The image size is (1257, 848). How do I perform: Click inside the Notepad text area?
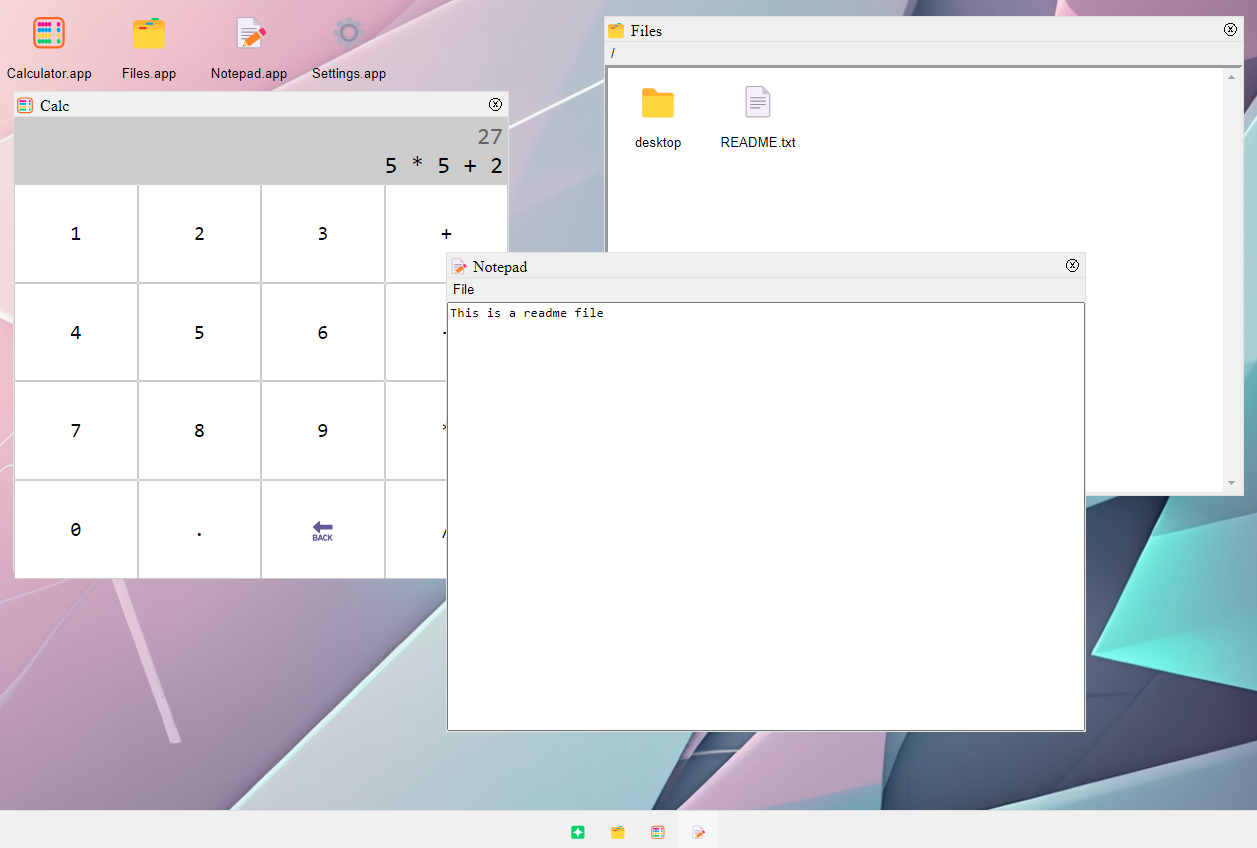766,516
